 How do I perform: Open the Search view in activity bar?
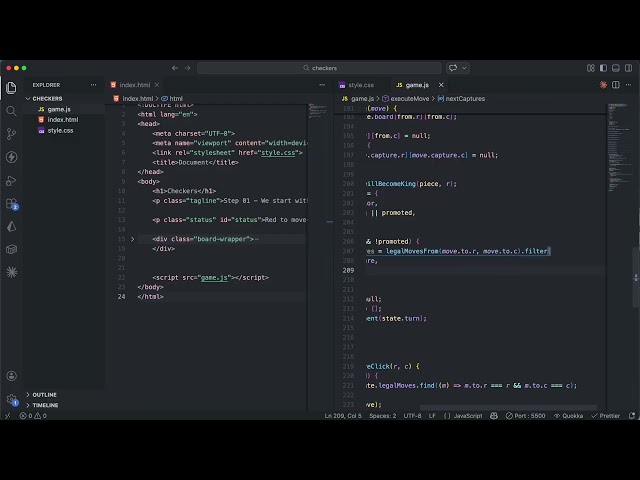pyautogui.click(x=11, y=111)
